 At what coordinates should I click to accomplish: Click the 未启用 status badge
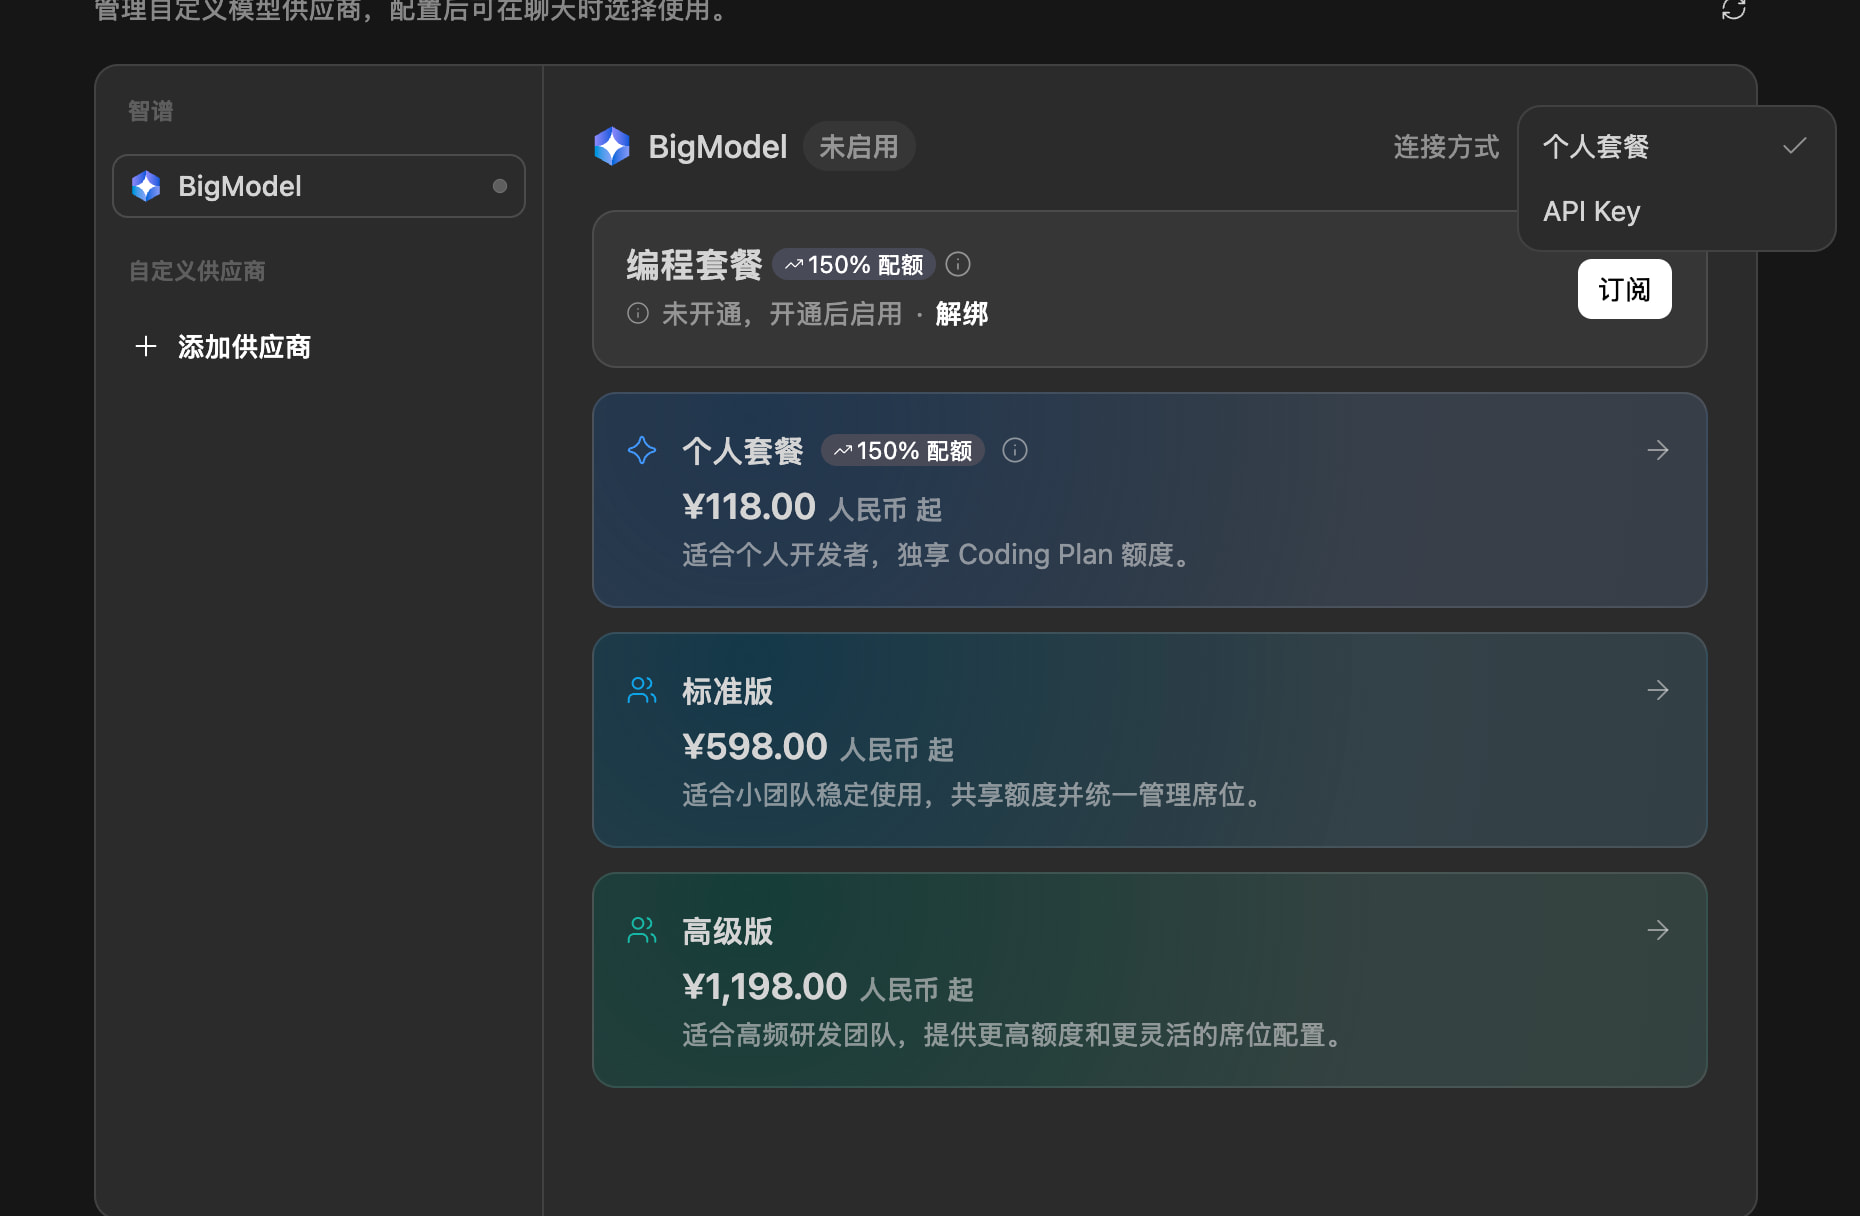click(x=859, y=147)
